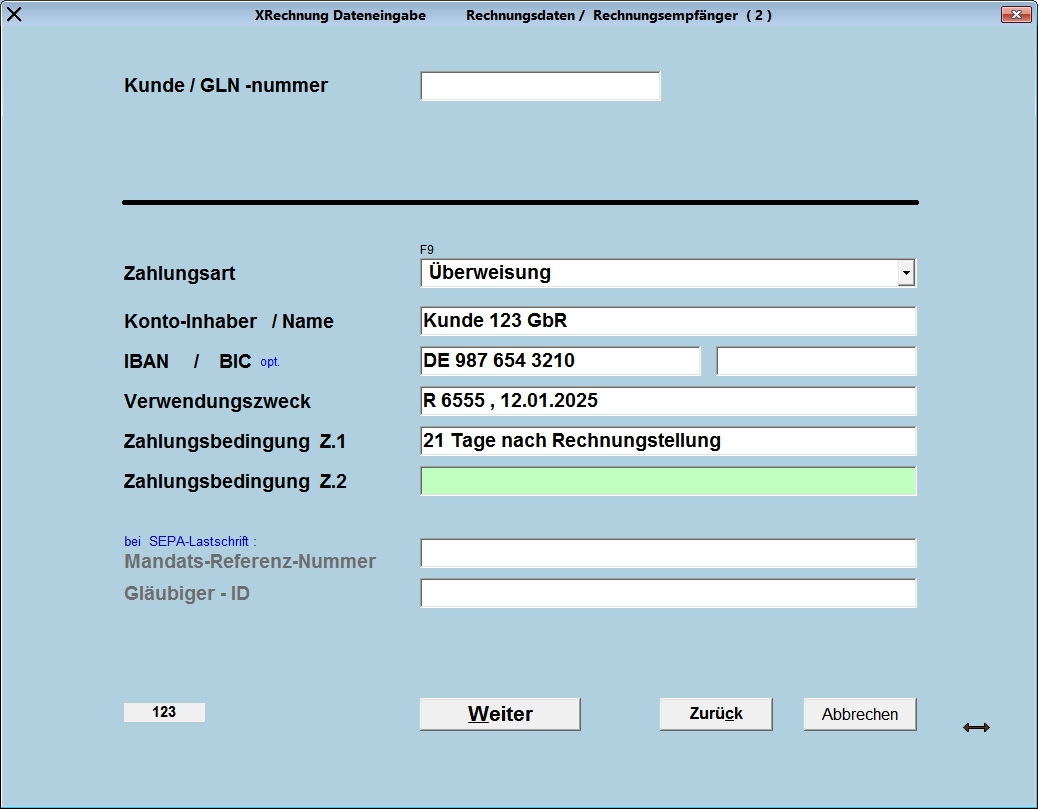Click the Kunde / GLN-nummer input field

(540, 86)
